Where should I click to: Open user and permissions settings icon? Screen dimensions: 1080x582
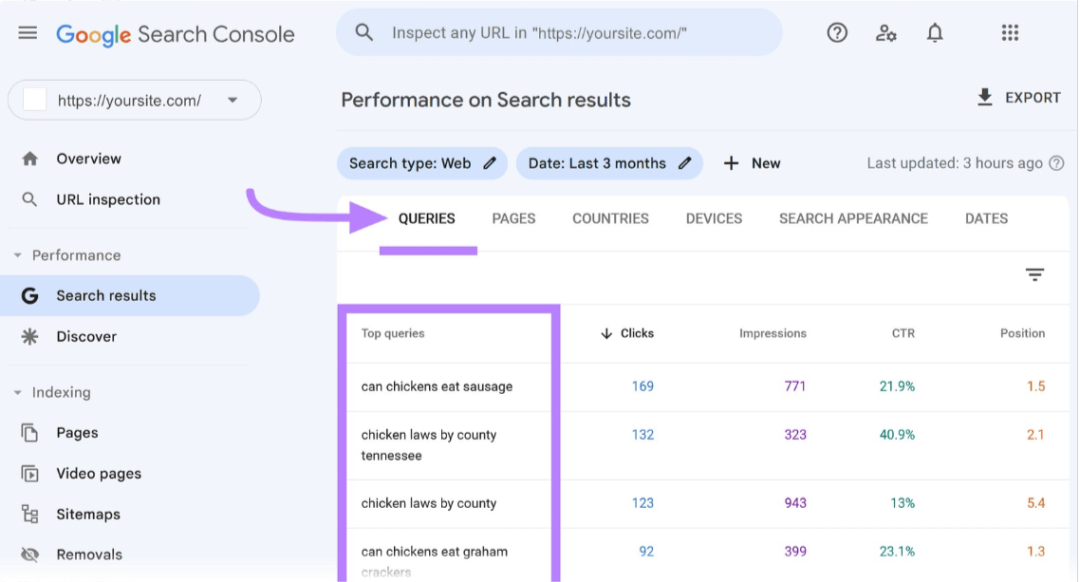tap(886, 33)
